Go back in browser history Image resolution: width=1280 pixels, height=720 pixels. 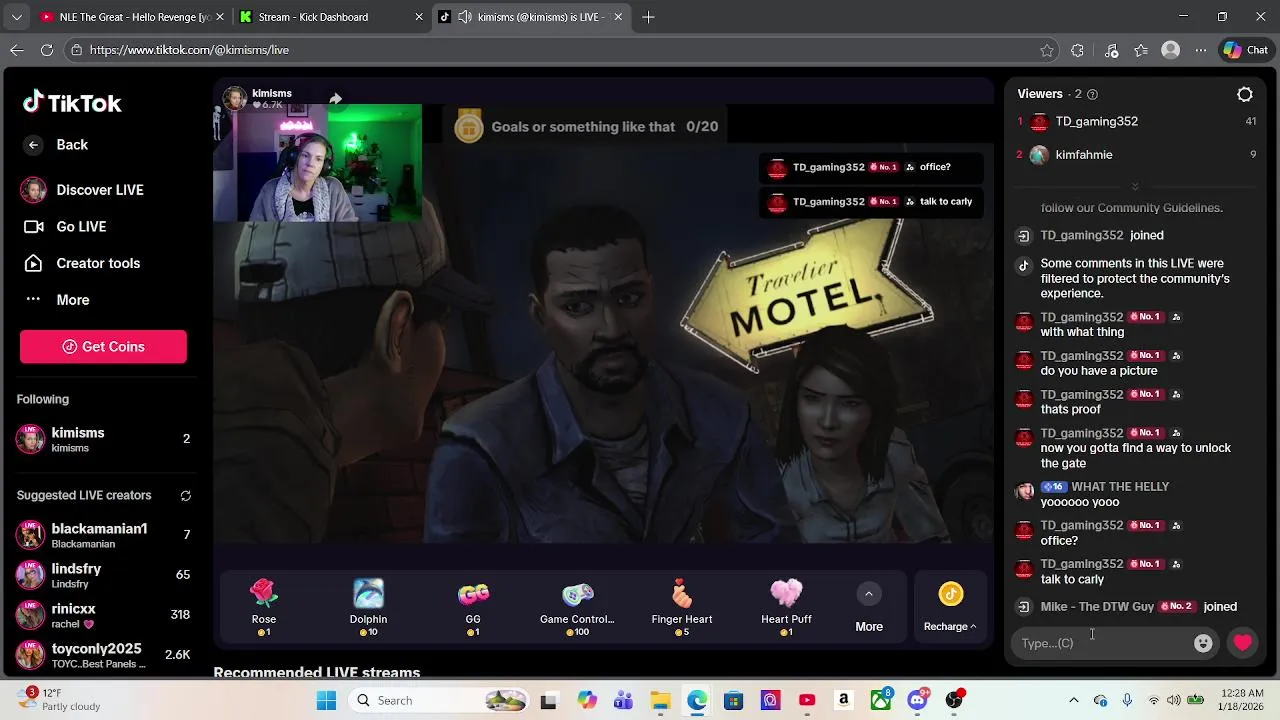click(17, 50)
